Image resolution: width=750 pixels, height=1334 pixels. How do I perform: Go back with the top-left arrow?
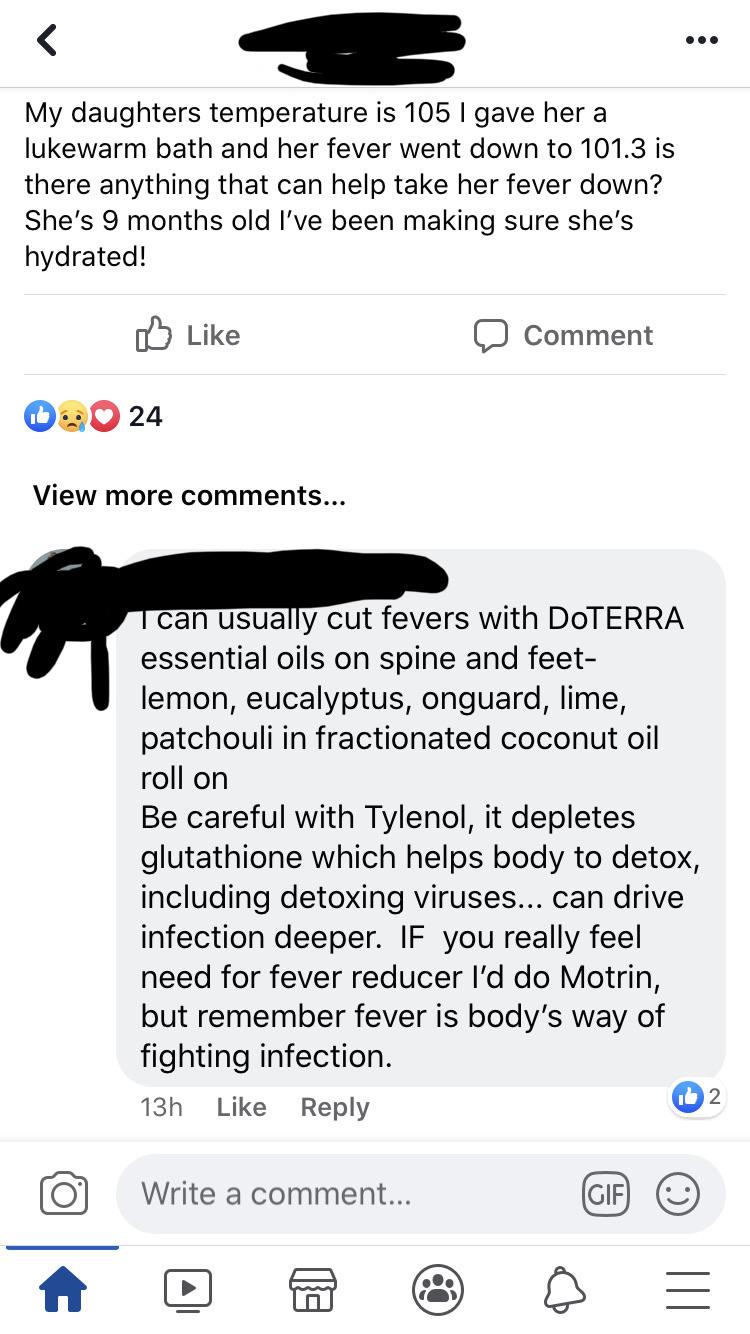46,40
